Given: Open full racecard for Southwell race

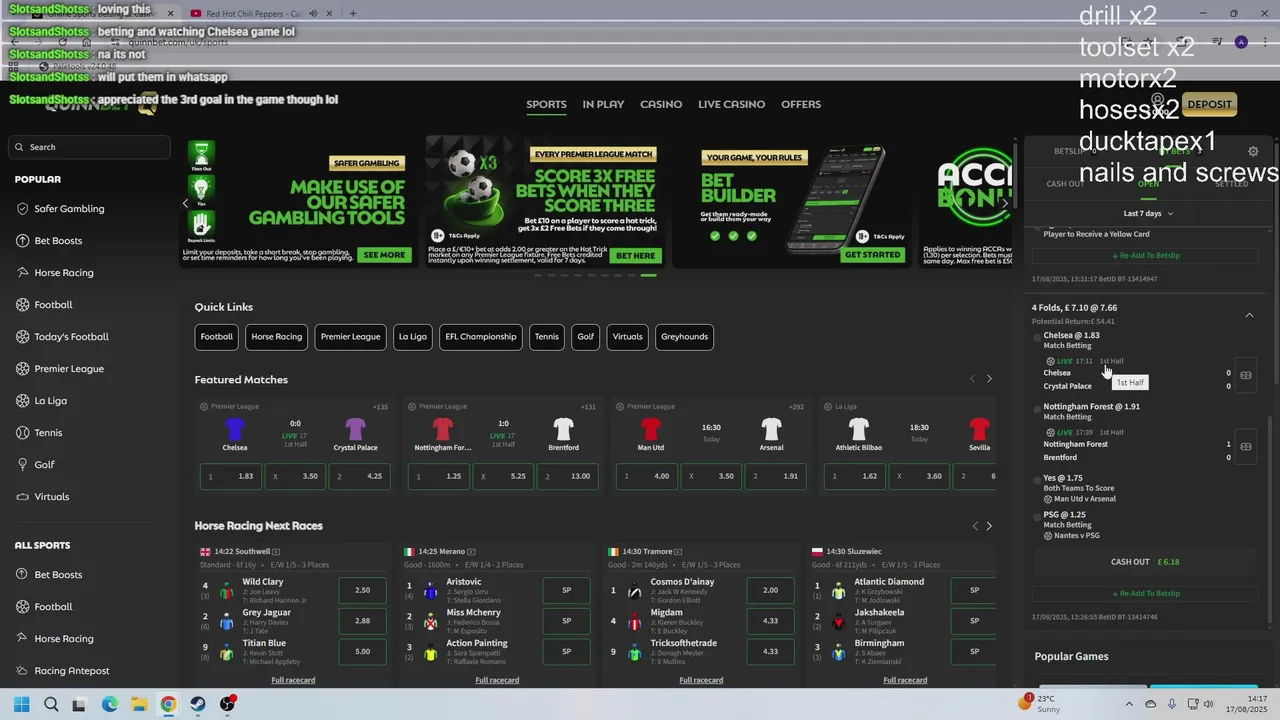Looking at the screenshot, I should (293, 680).
